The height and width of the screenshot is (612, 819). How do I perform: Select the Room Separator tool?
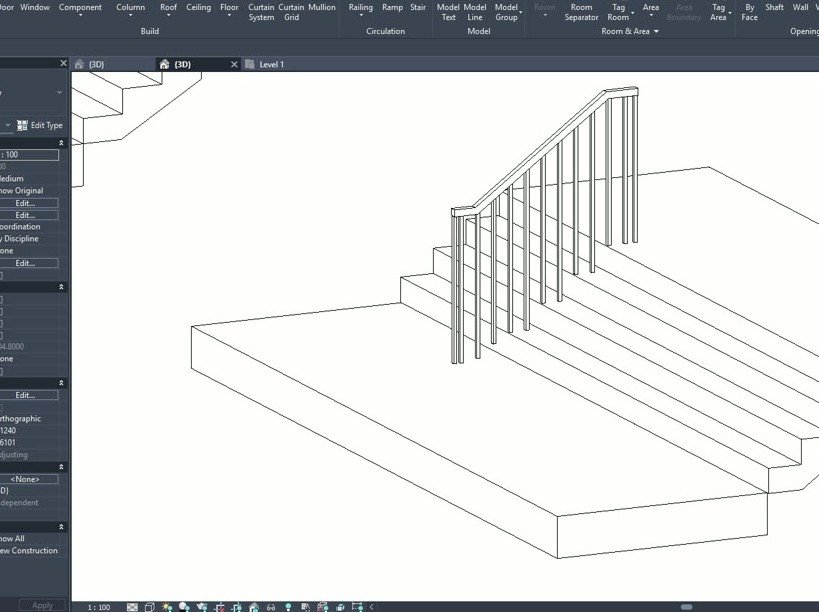point(581,12)
